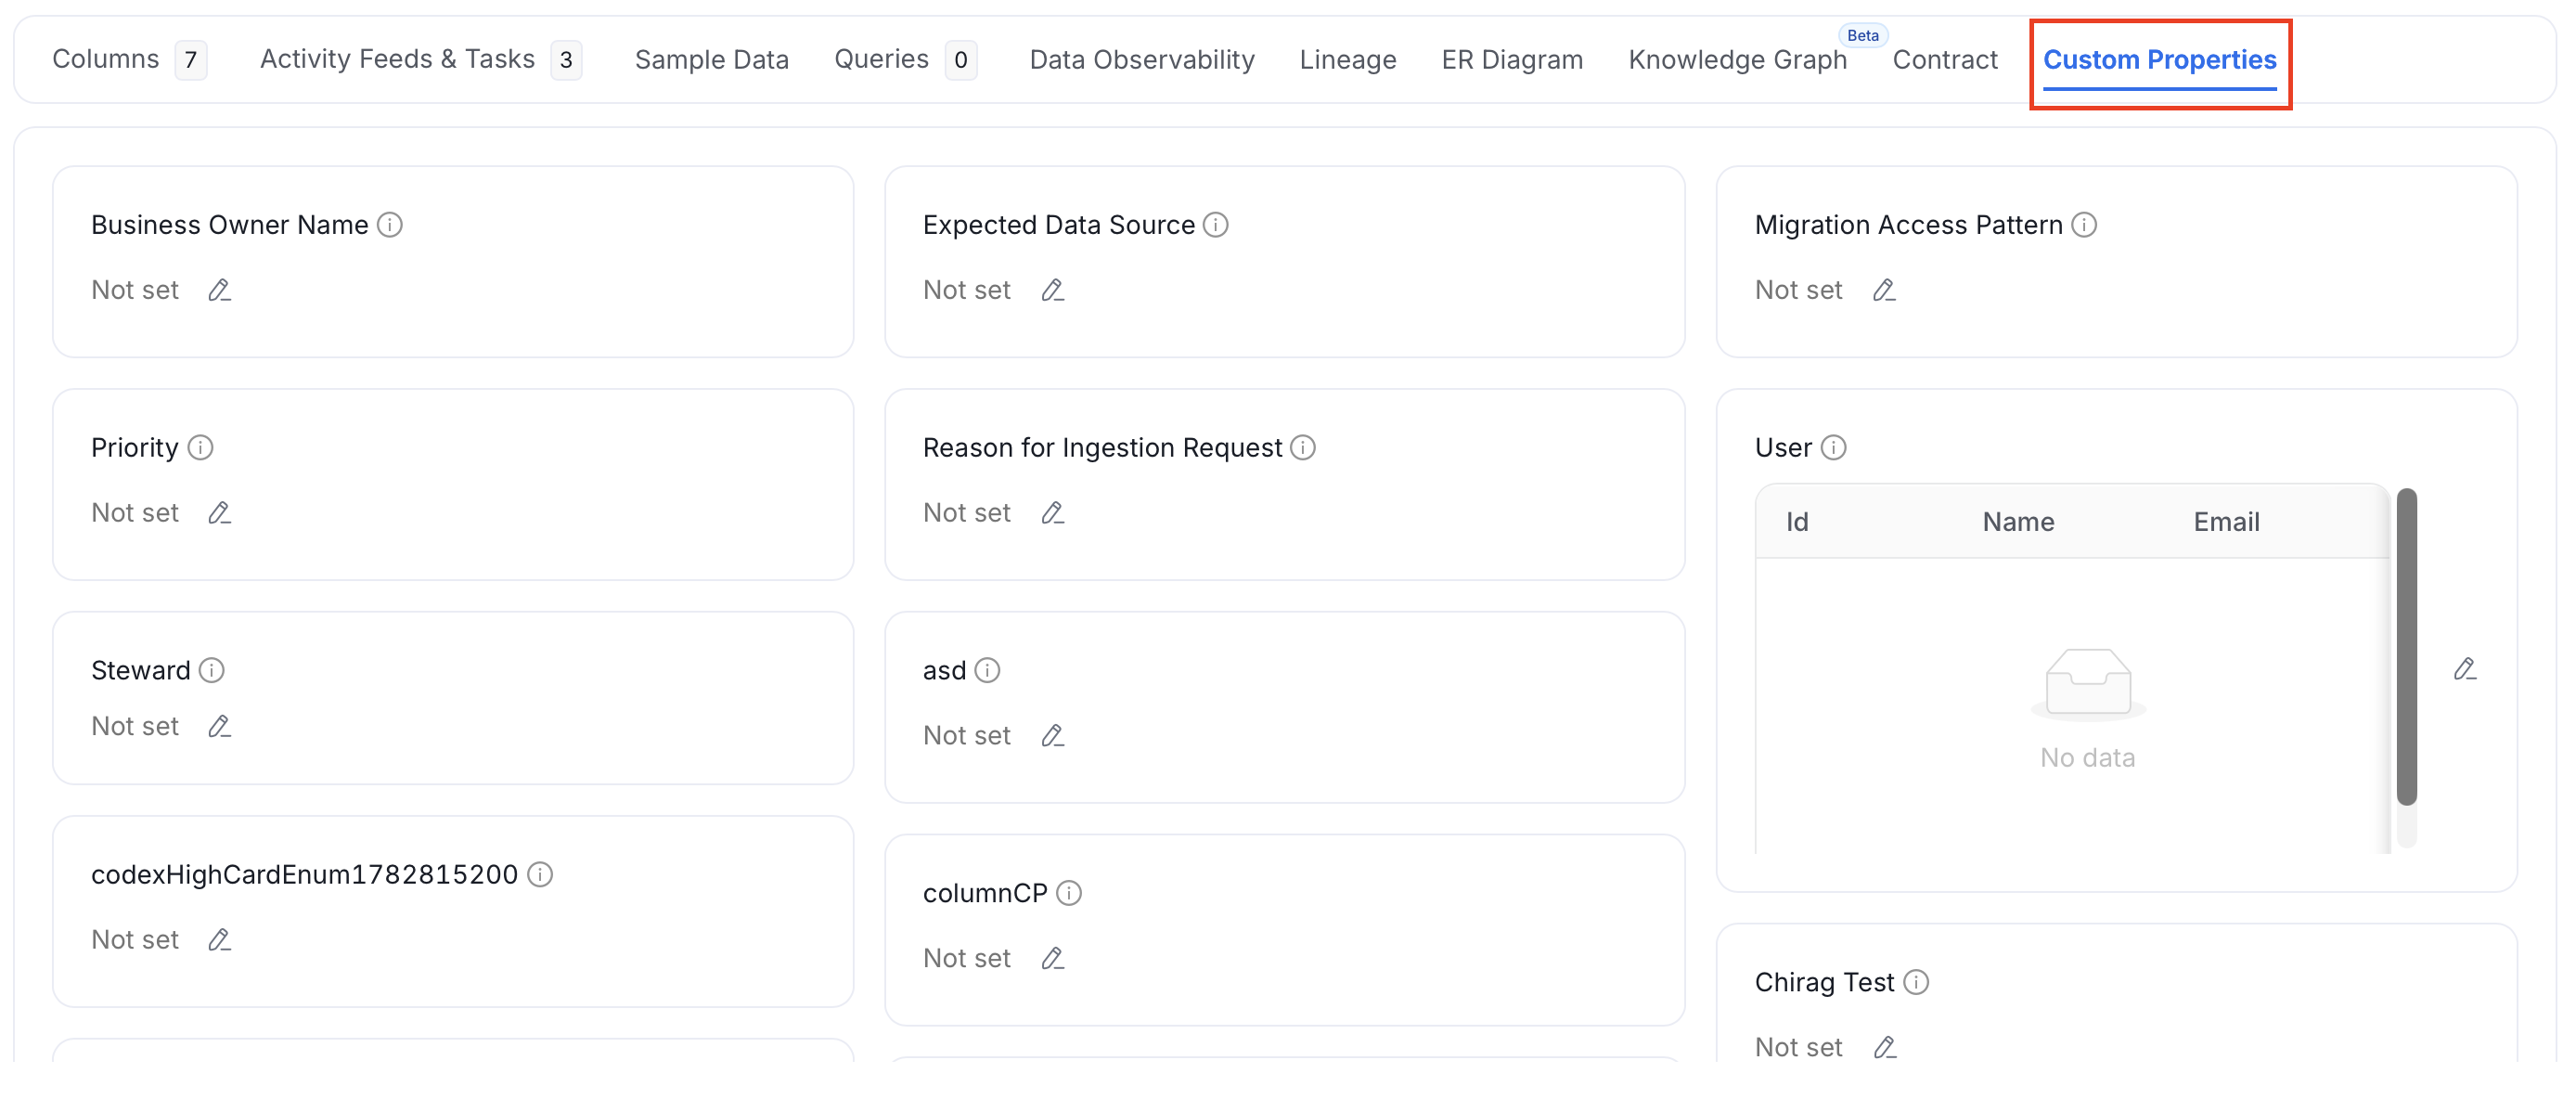This screenshot has height=1099, width=2576.
Task: Edit the codexHighCardEnum1782815200 value
Action: click(x=219, y=940)
